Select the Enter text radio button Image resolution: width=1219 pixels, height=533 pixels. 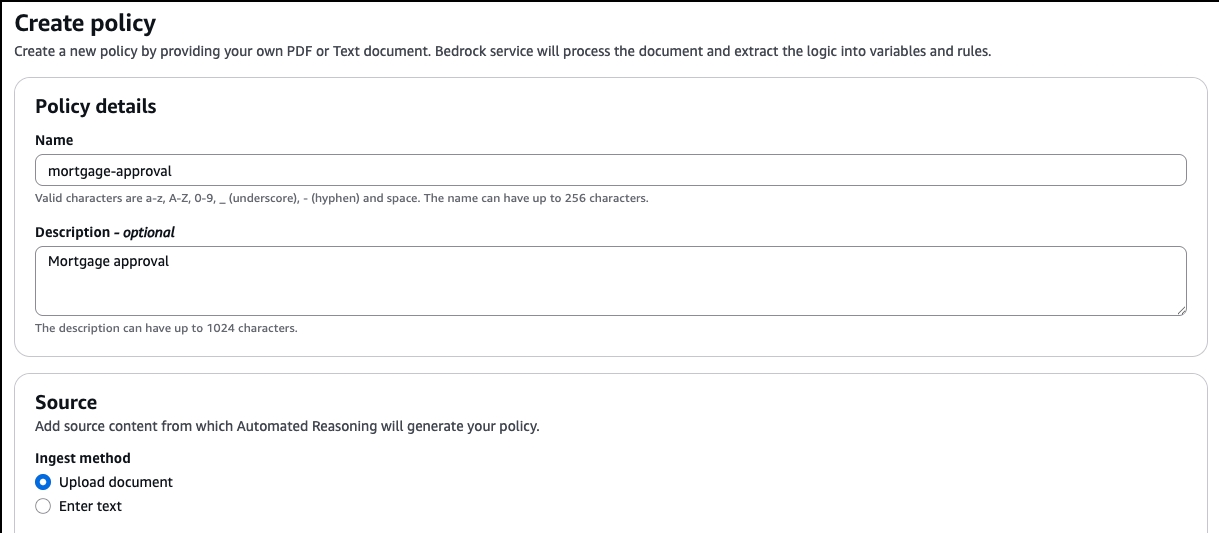43,506
